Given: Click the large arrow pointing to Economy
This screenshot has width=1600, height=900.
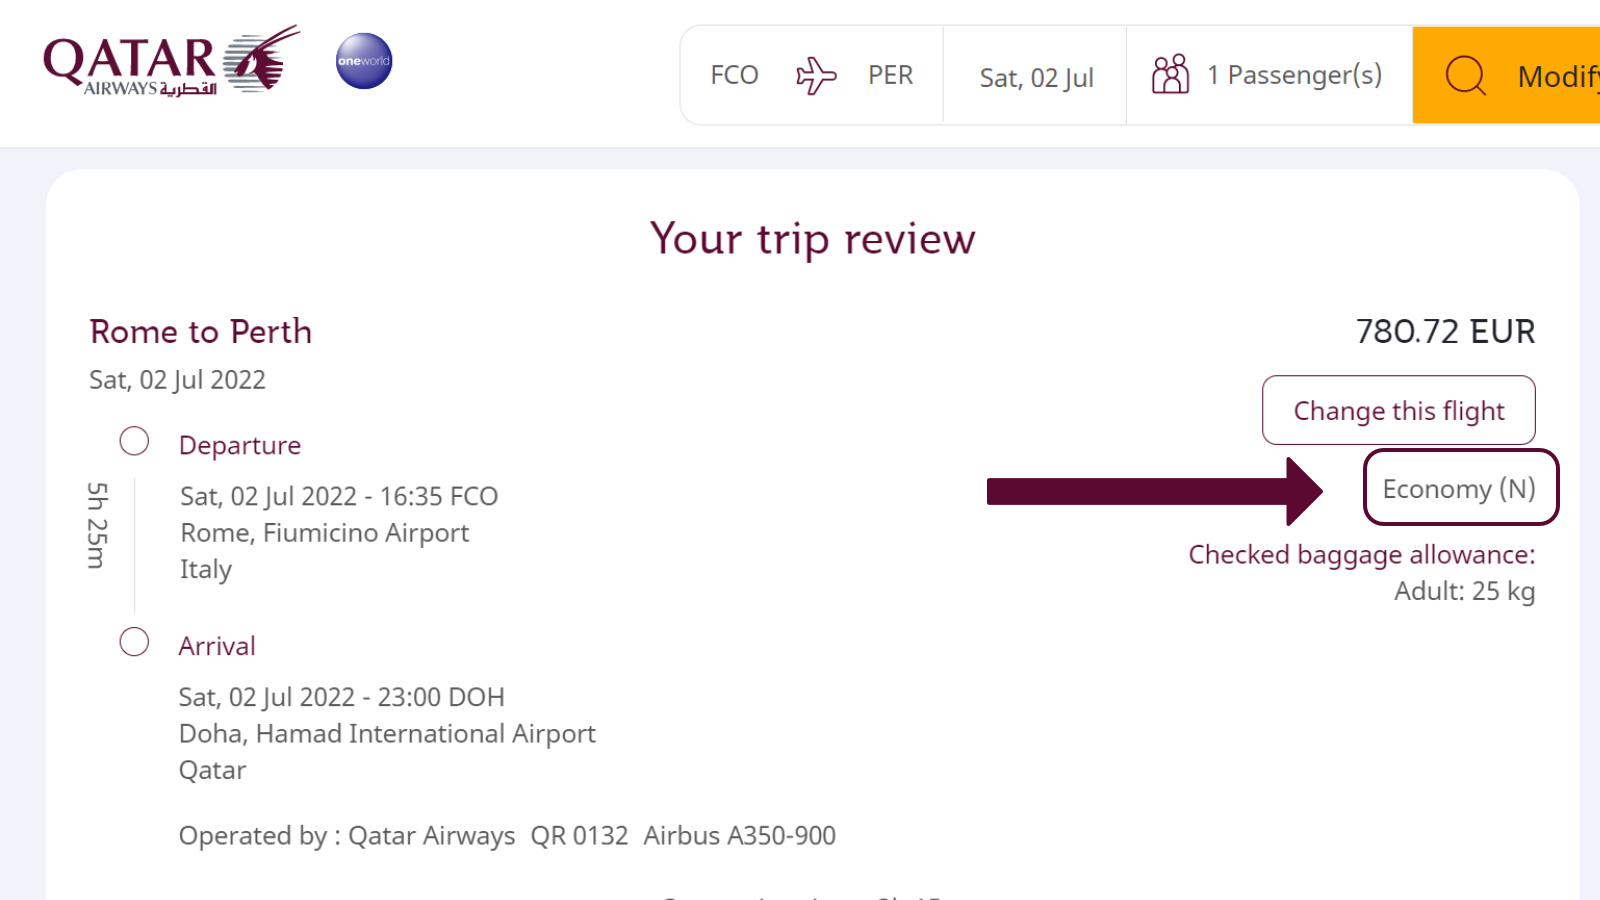Looking at the screenshot, I should tap(1154, 491).
